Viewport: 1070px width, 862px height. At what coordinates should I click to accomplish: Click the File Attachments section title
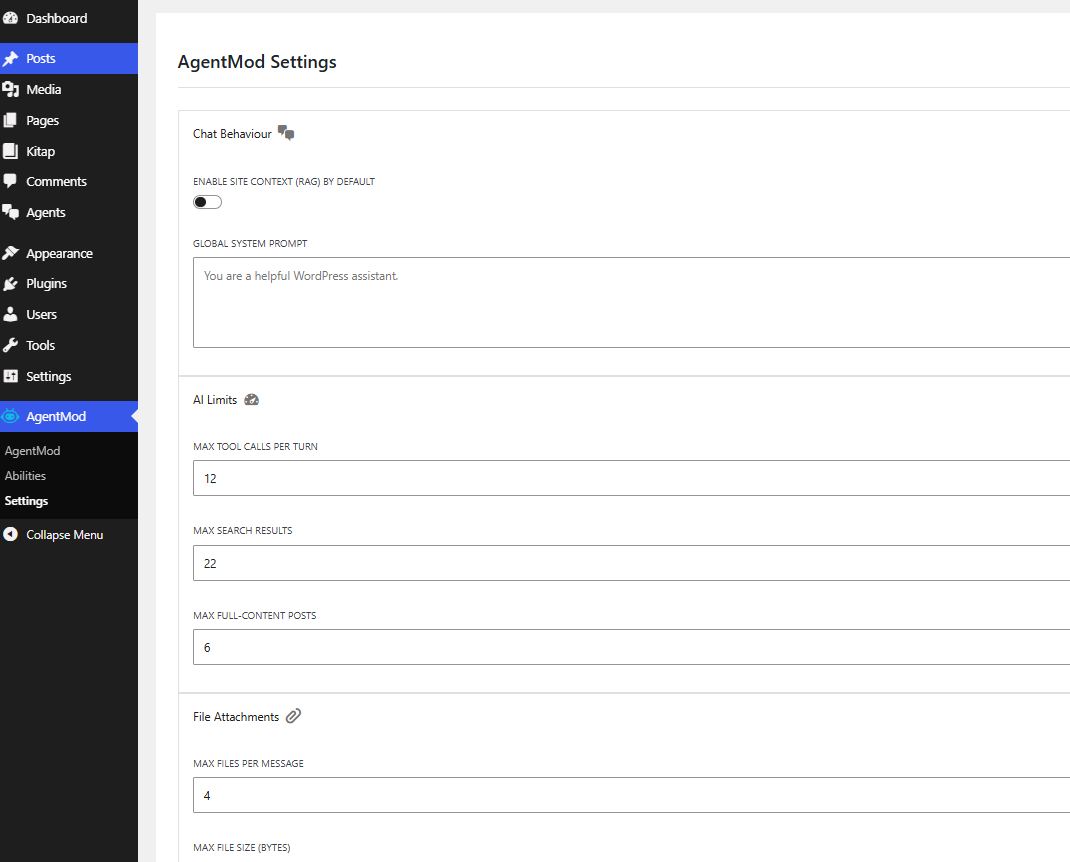[236, 717]
